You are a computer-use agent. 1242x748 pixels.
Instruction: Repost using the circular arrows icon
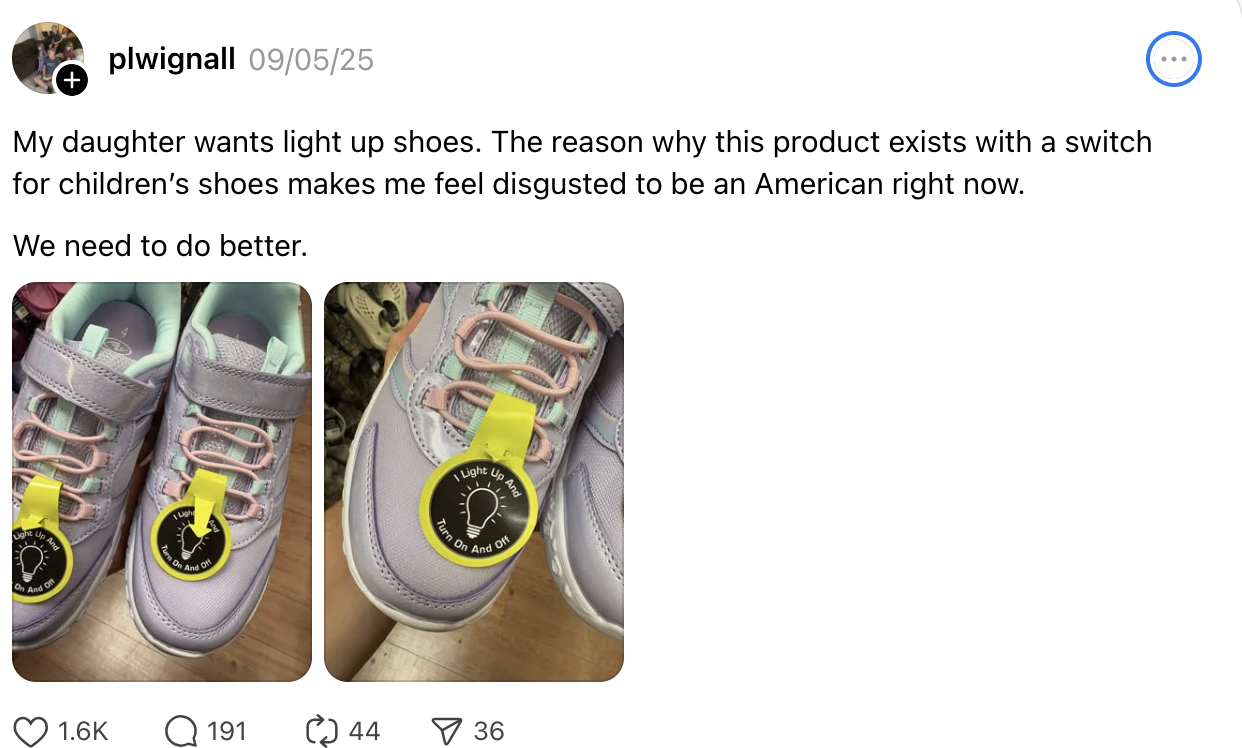pos(322,731)
